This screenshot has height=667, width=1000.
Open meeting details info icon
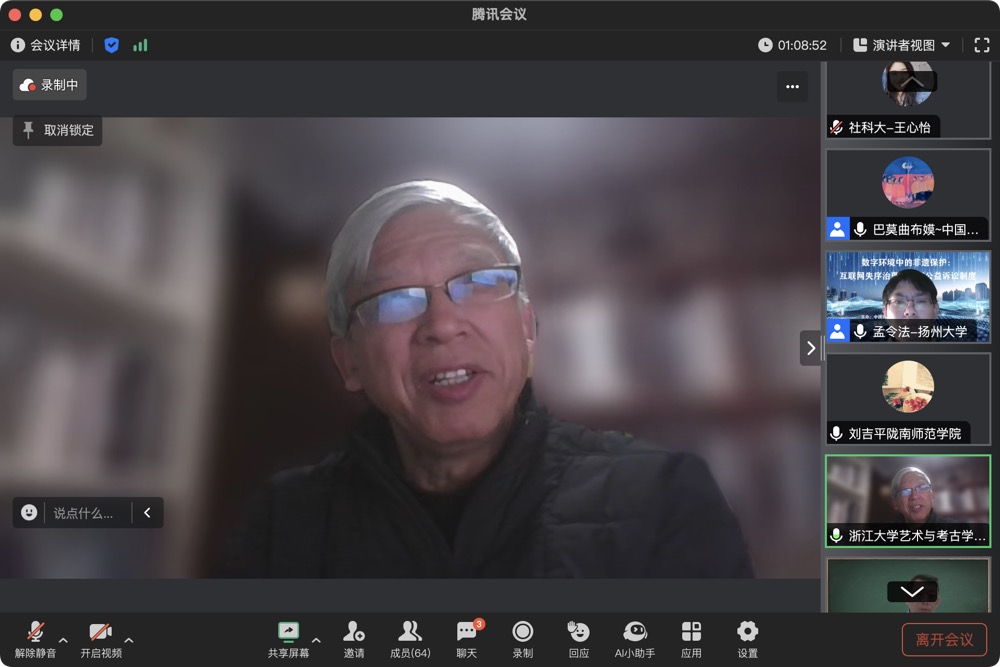tap(18, 45)
